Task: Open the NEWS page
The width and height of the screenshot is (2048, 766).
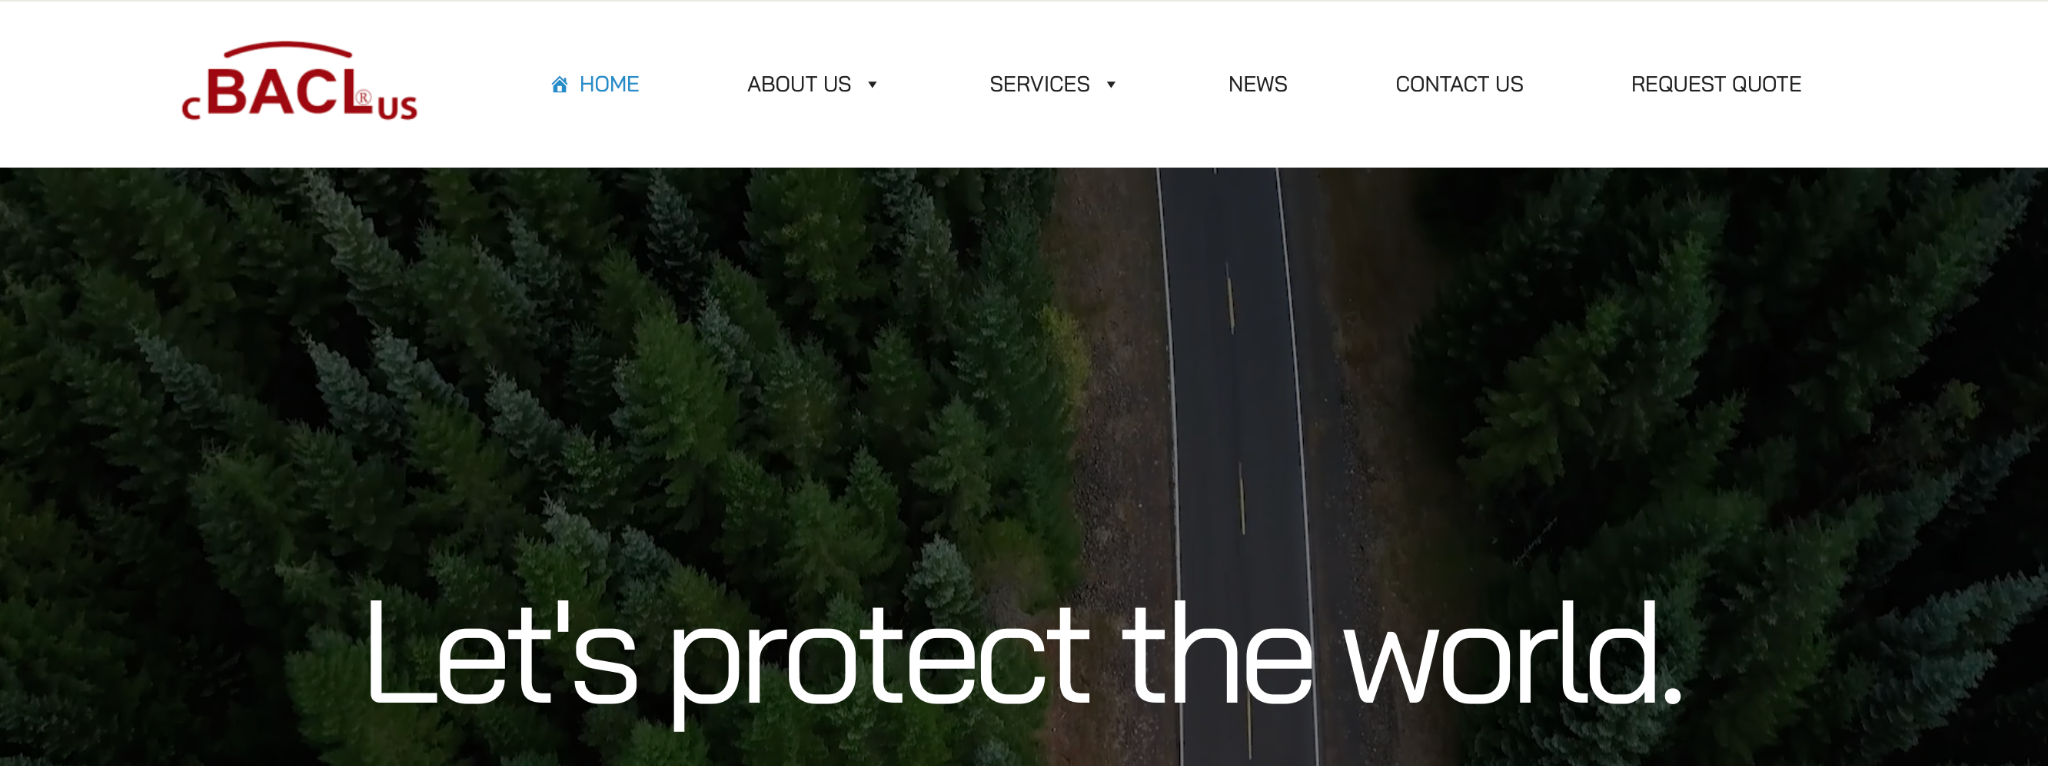Action: [1257, 84]
